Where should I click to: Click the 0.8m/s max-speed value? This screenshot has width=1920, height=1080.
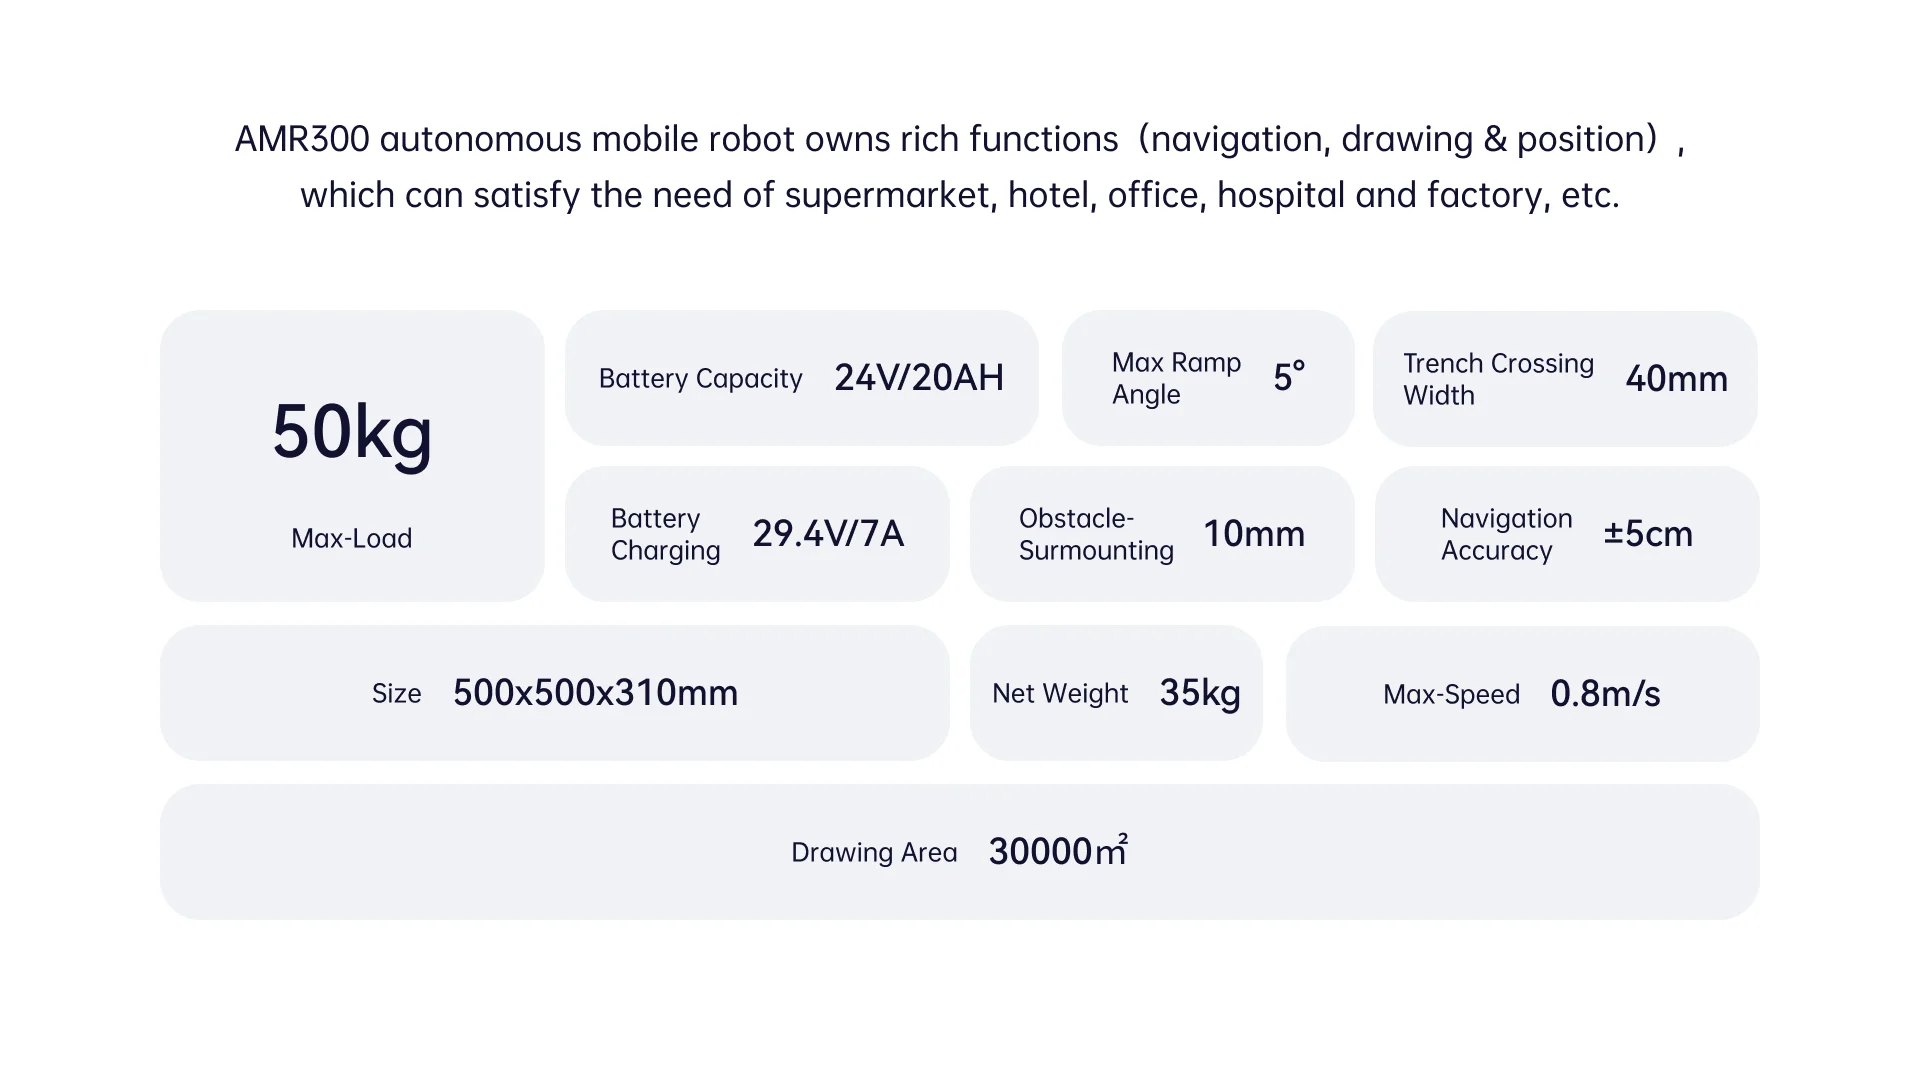[x=1605, y=694]
